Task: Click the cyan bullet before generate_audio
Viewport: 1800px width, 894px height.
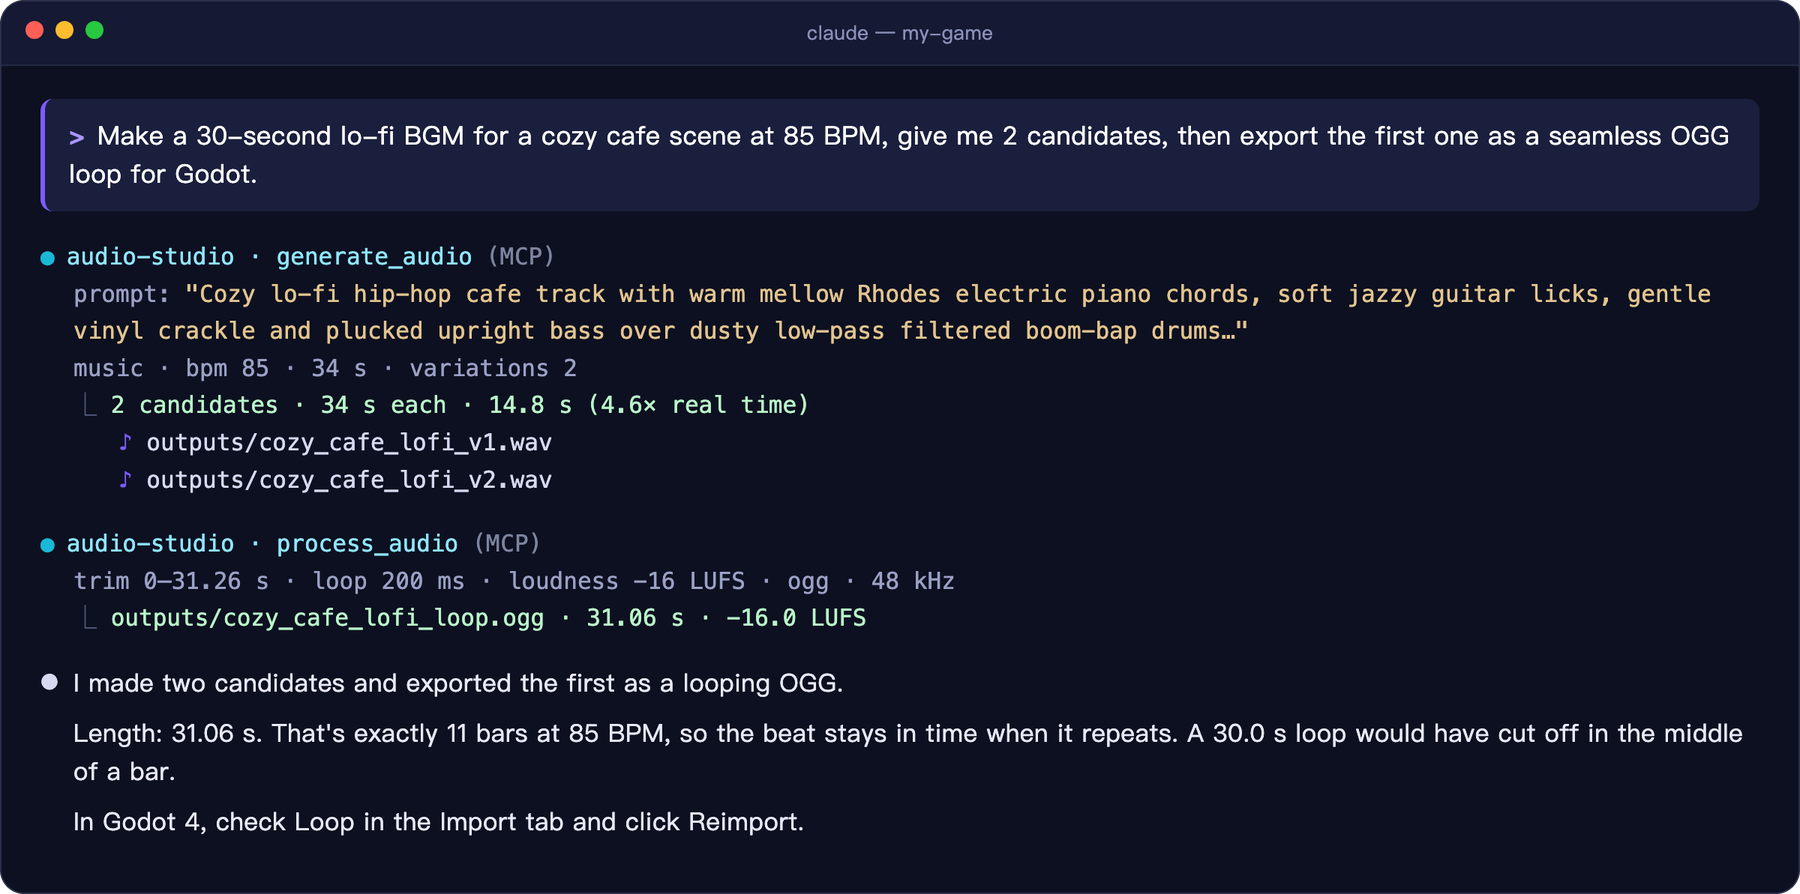Action: click(47, 258)
